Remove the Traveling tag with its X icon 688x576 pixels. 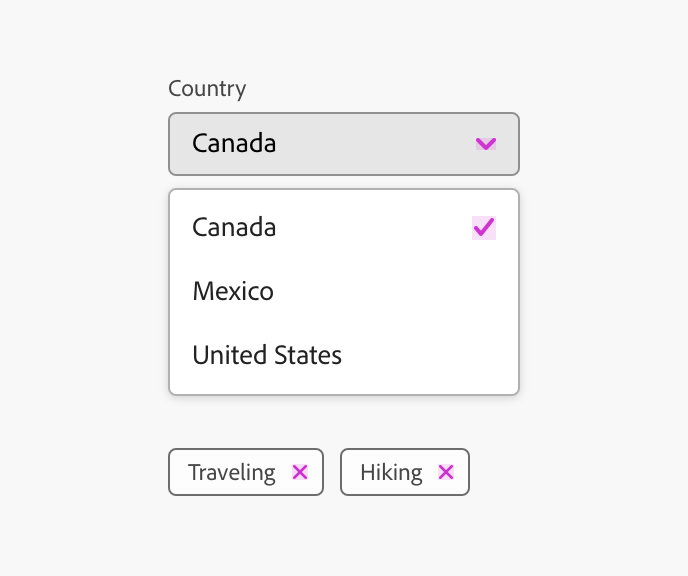tap(300, 472)
